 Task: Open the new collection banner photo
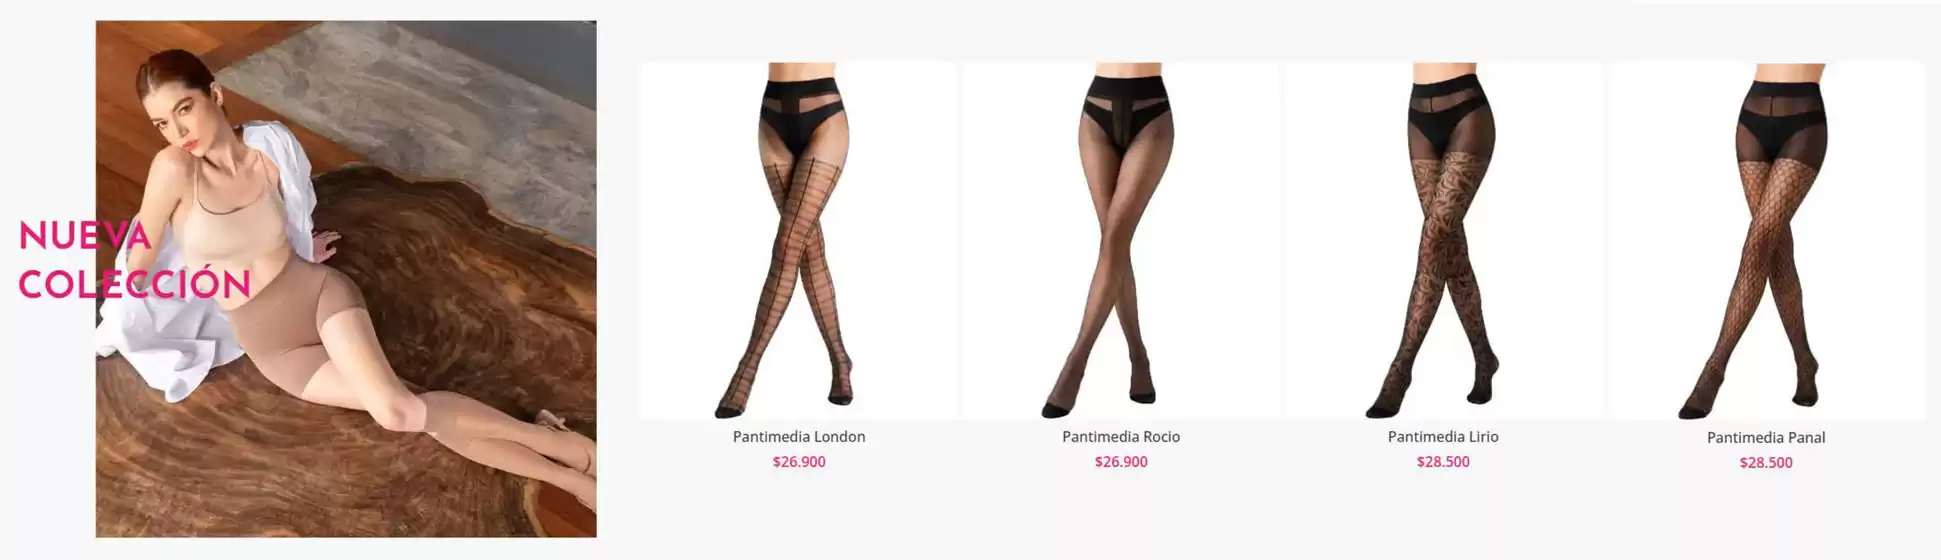tap(346, 279)
